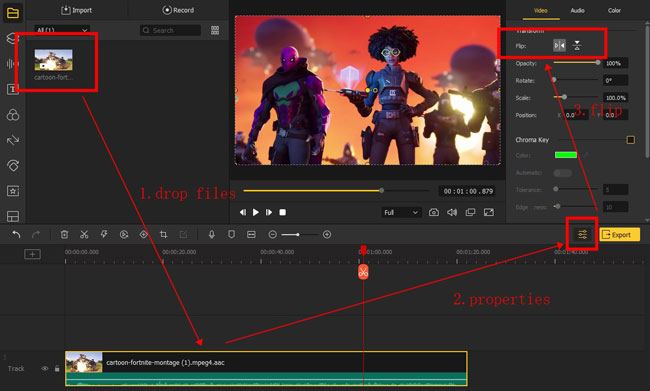
Task: Step to the next frame
Action: point(269,212)
